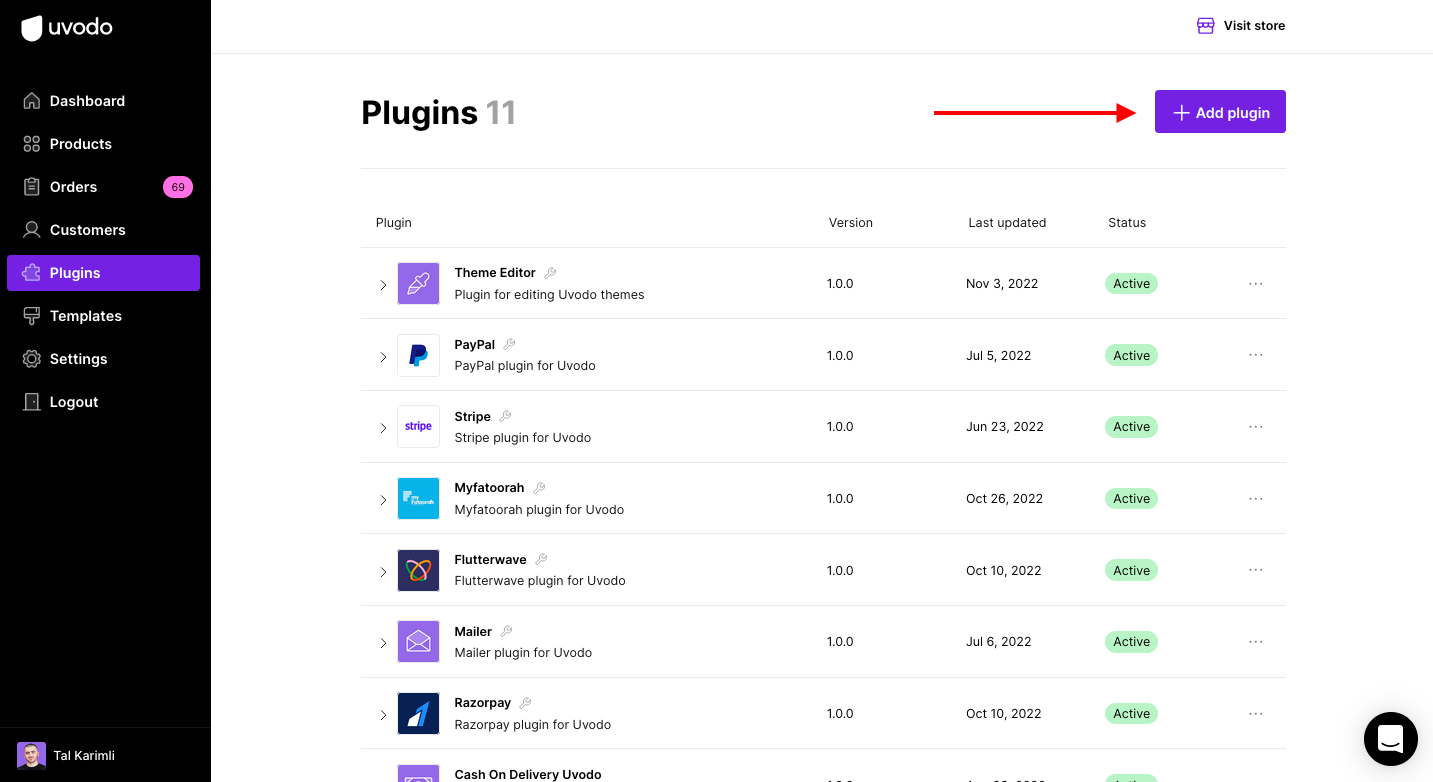Open the Flutterwave more options menu
This screenshot has height=782, width=1433.
pos(1256,570)
